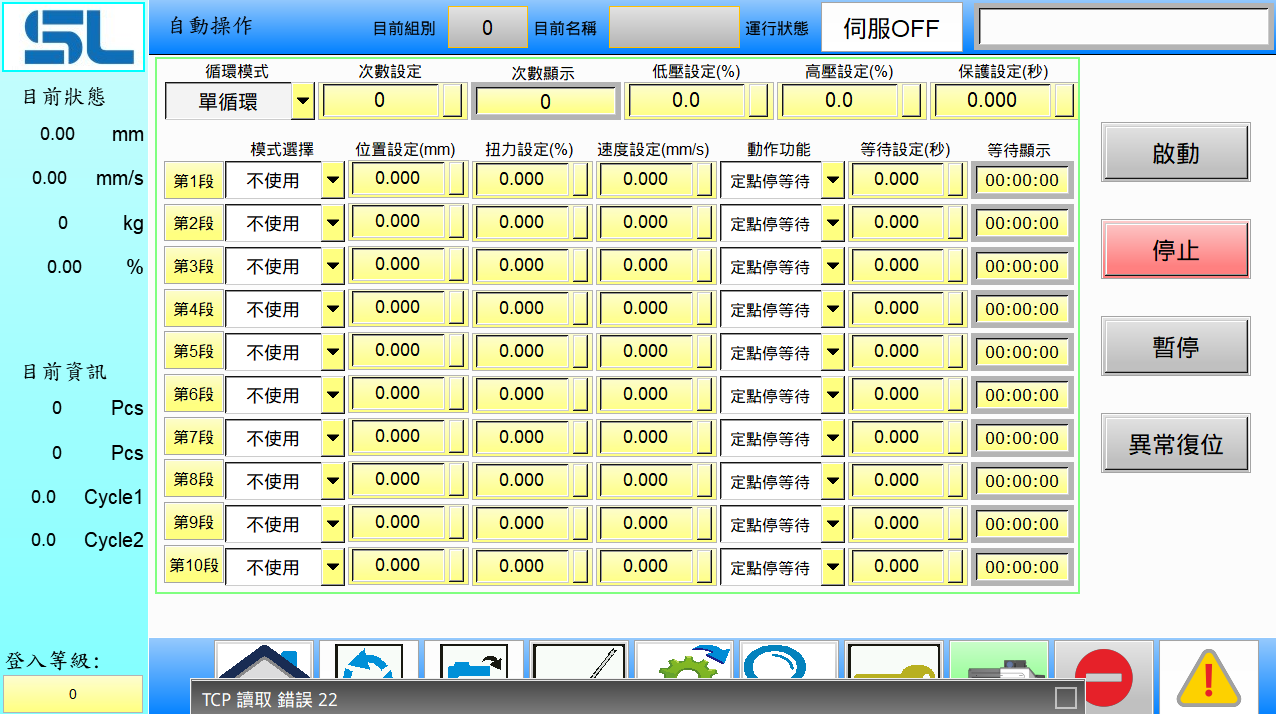
Task: Toggle the checkbox in TCP error bar
Action: [x=1066, y=697]
